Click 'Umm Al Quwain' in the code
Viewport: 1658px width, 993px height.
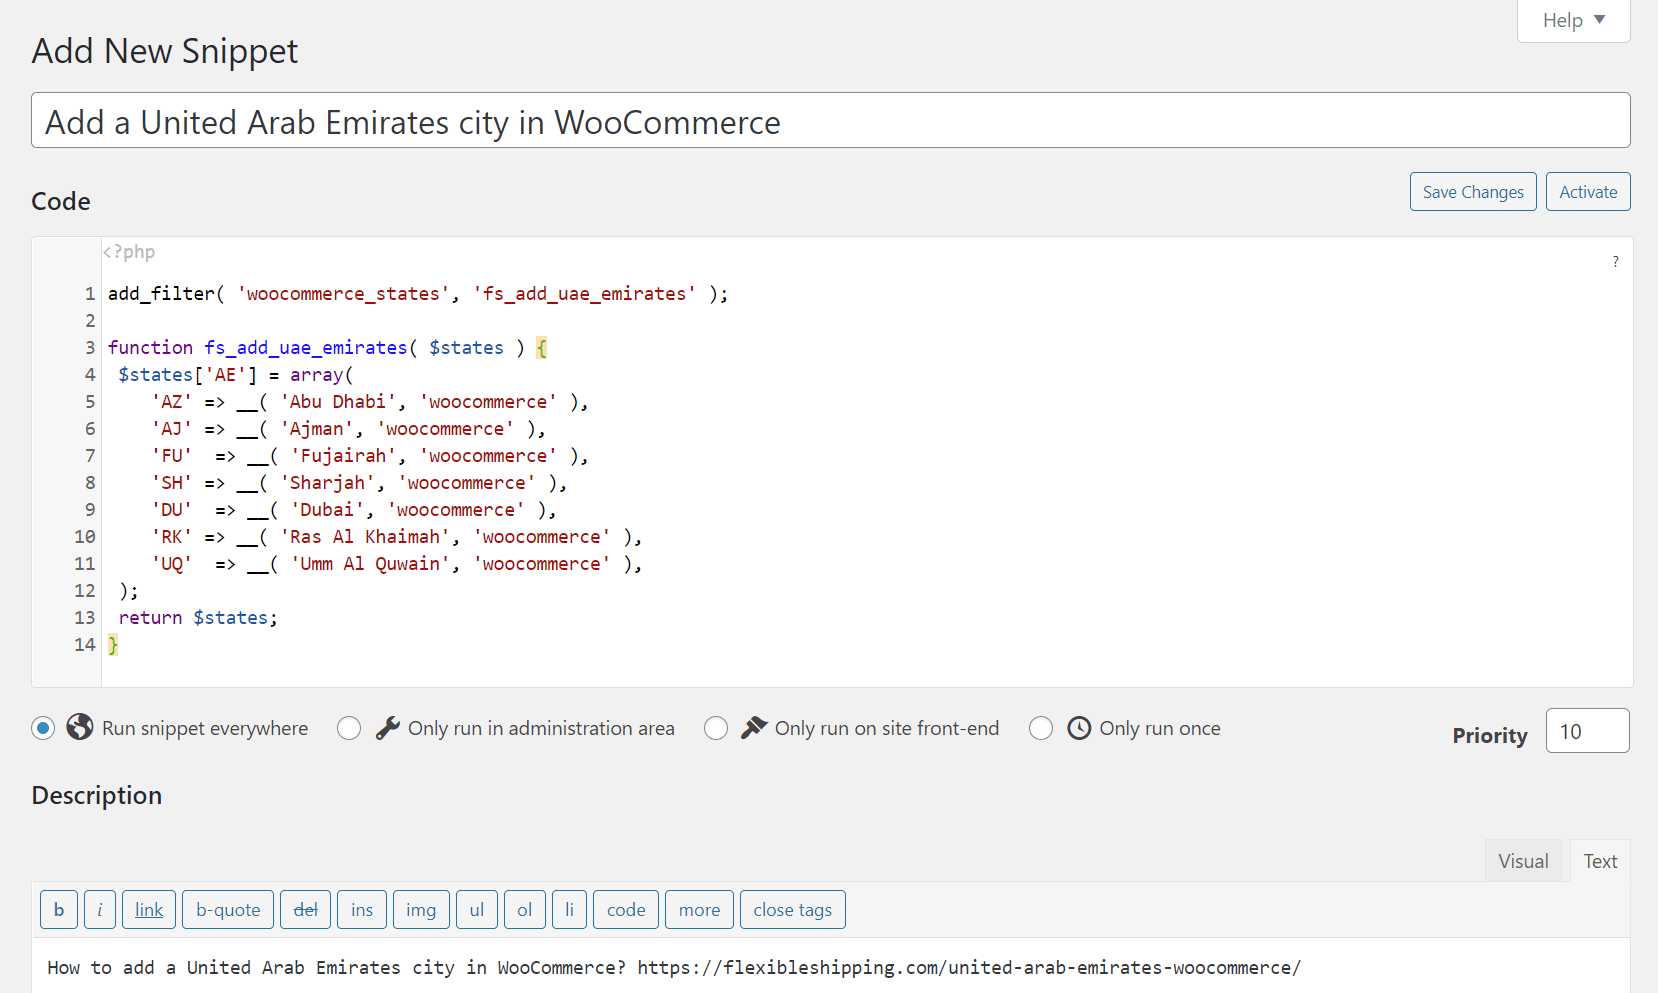[x=371, y=564]
